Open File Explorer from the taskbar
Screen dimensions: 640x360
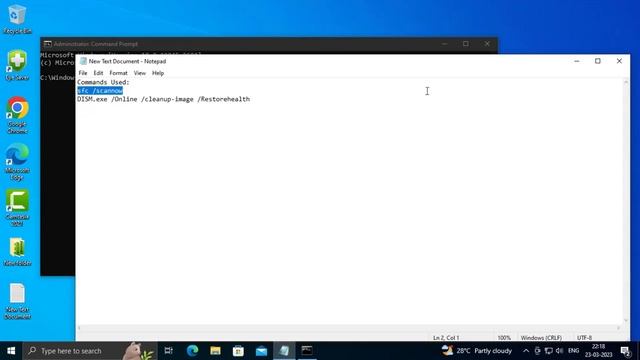tap(215, 351)
